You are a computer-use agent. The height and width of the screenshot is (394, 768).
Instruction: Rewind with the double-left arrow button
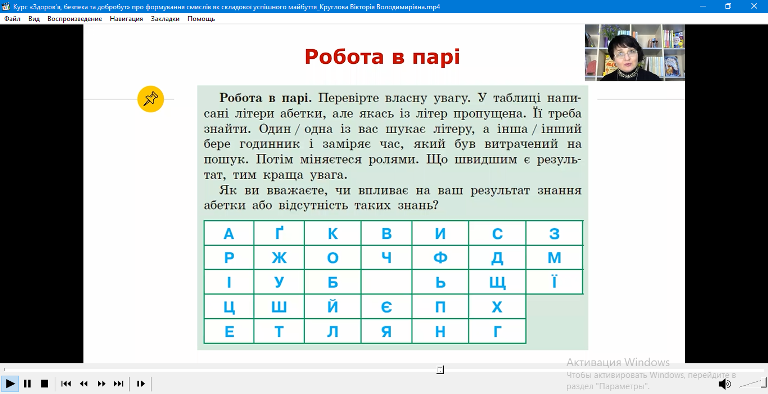pyautogui.click(x=84, y=384)
